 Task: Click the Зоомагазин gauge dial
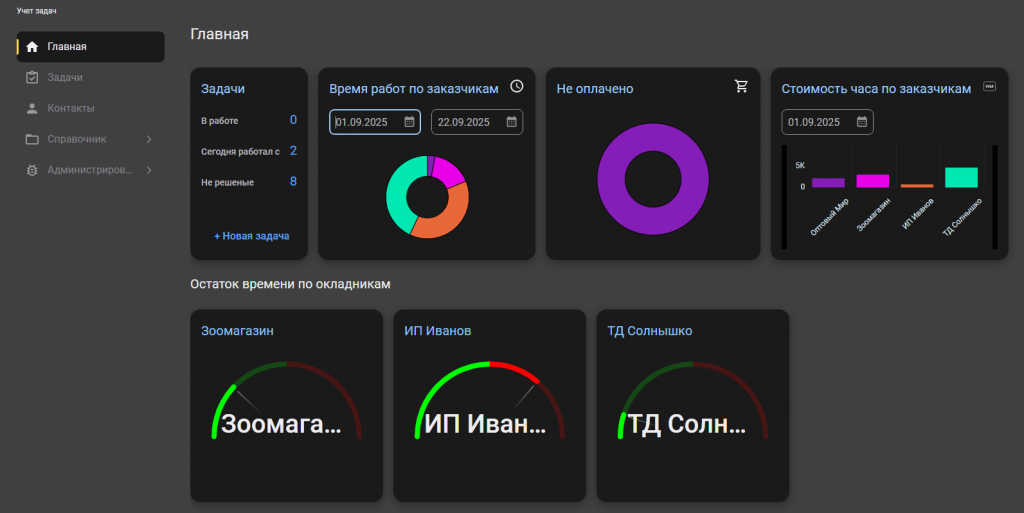(x=287, y=399)
